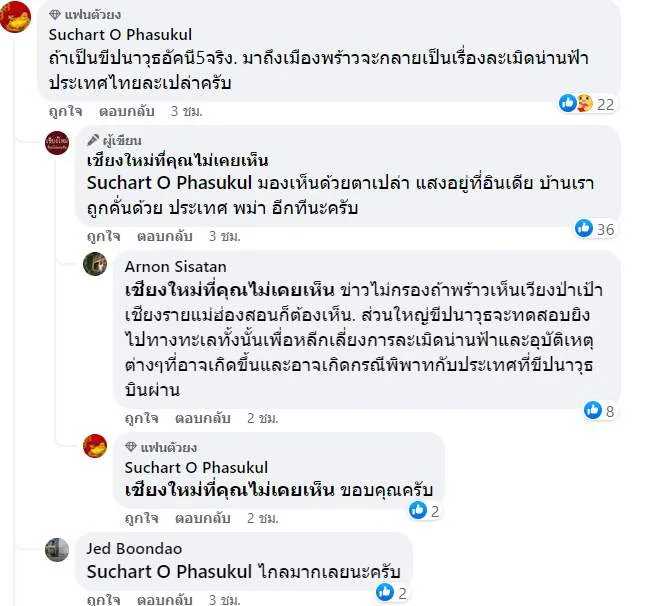This screenshot has width=648, height=606.
Task: Click the diamond top fan badge on first comment
Action: coord(54,14)
